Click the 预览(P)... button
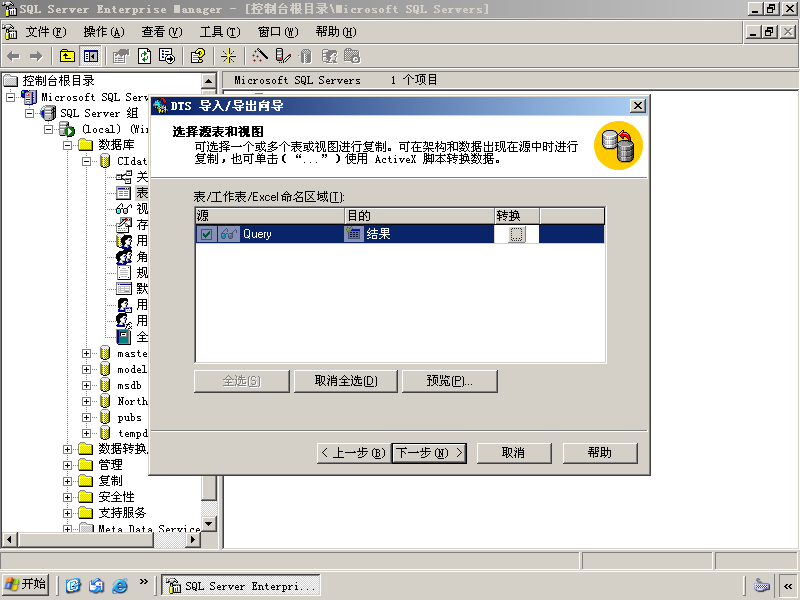 (449, 381)
